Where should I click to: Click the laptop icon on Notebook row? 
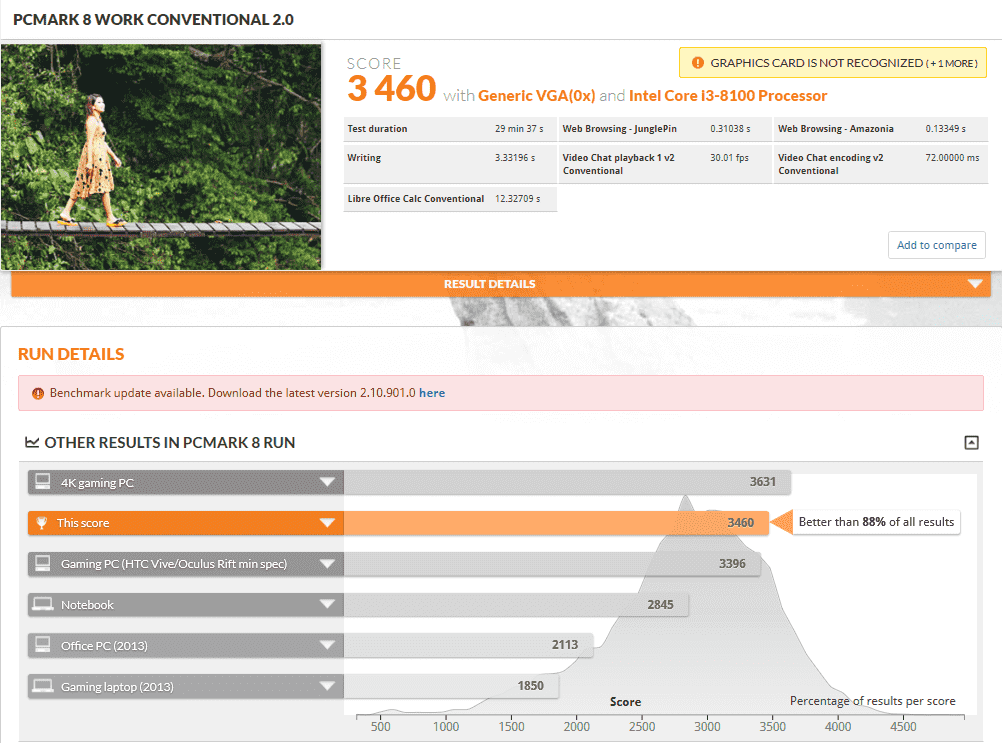[42, 605]
